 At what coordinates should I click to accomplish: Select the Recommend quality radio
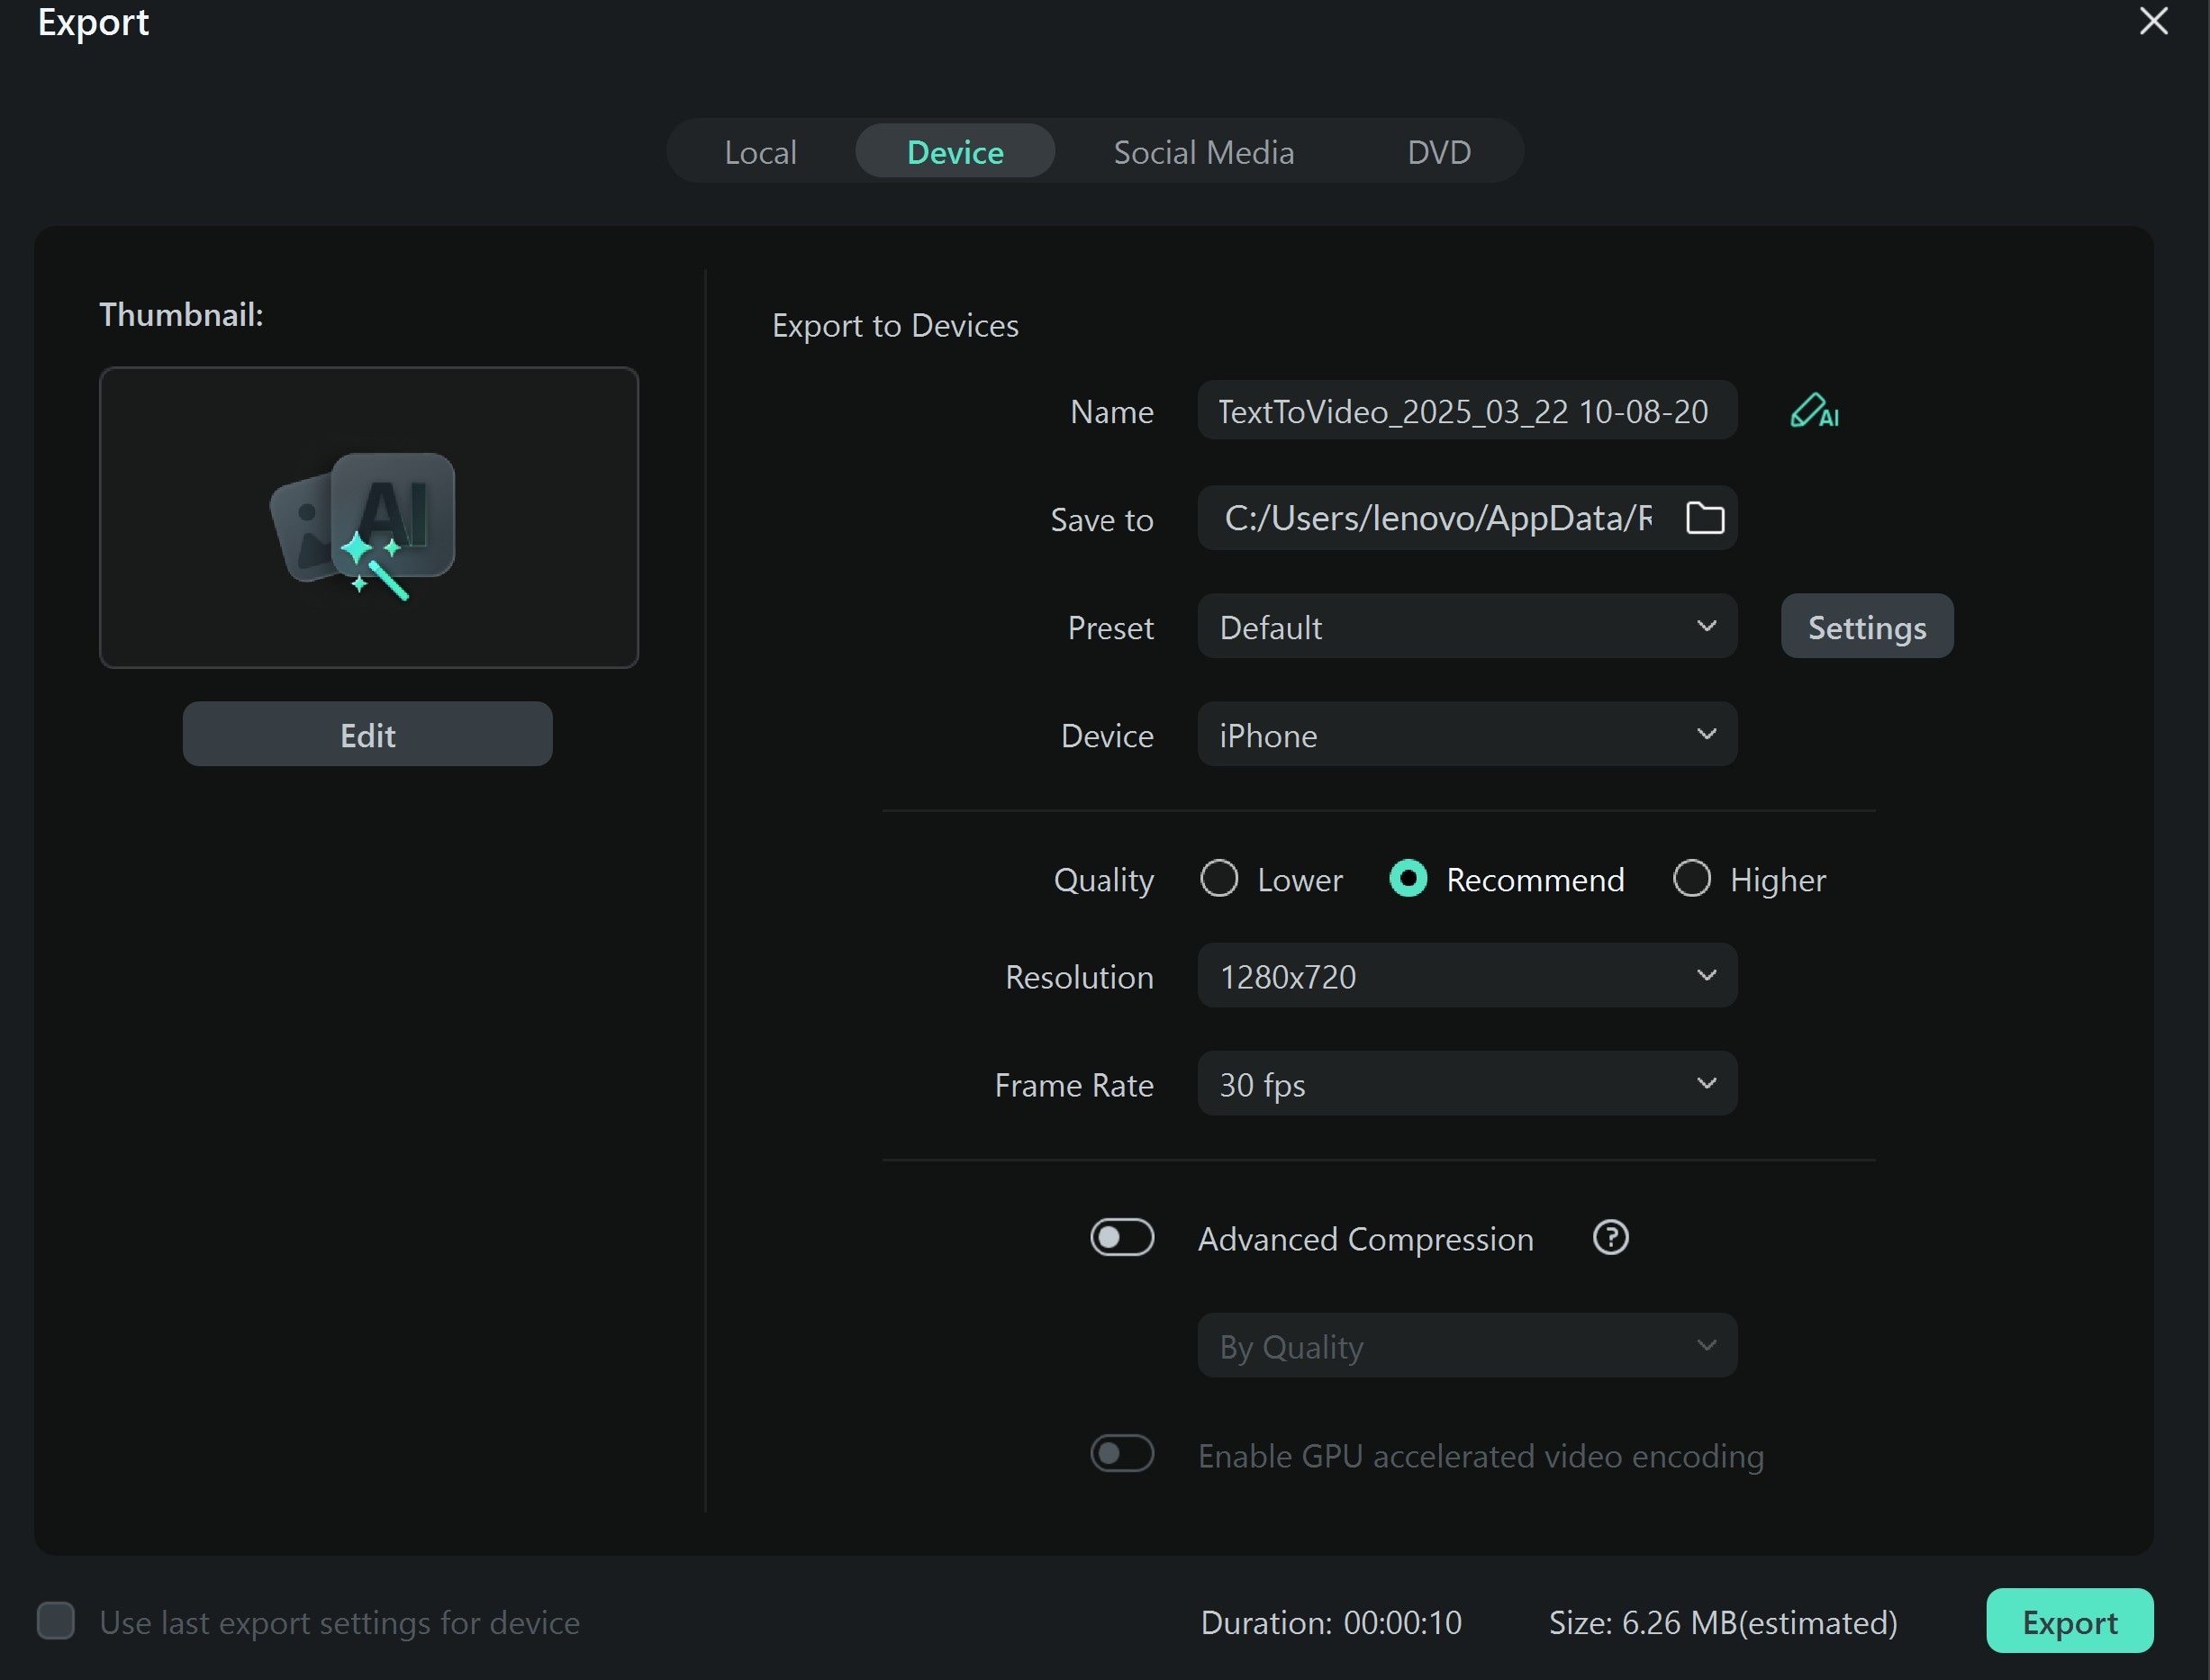tap(1408, 879)
